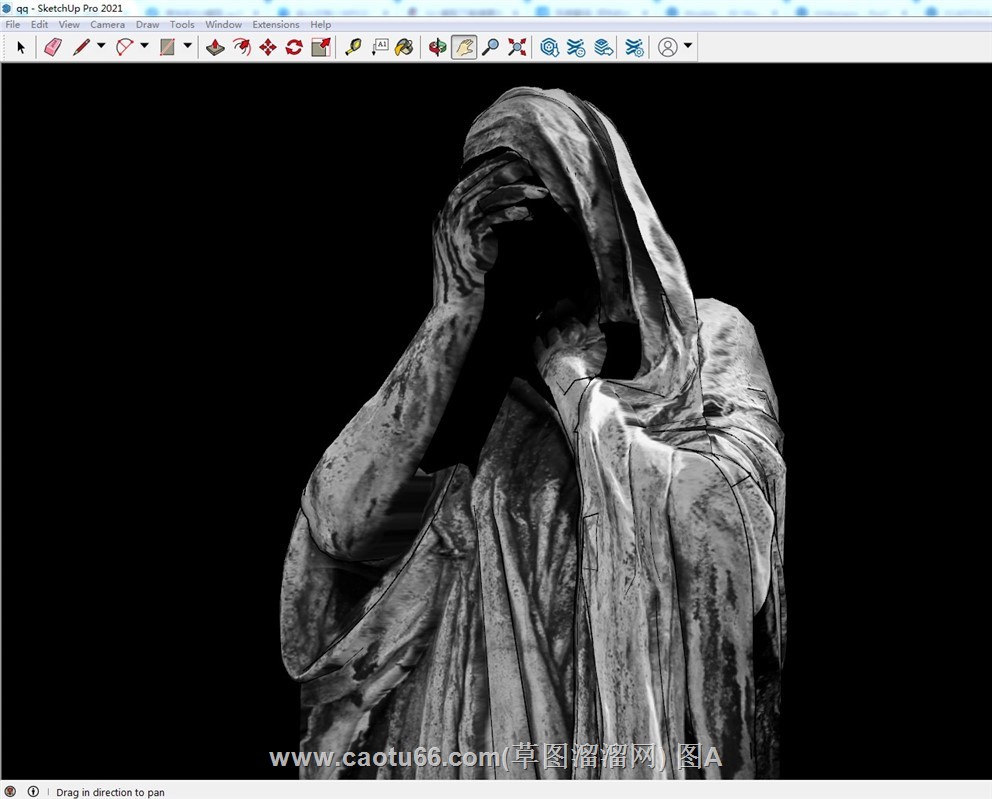Open the View menu
The width and height of the screenshot is (992, 799).
pos(69,25)
